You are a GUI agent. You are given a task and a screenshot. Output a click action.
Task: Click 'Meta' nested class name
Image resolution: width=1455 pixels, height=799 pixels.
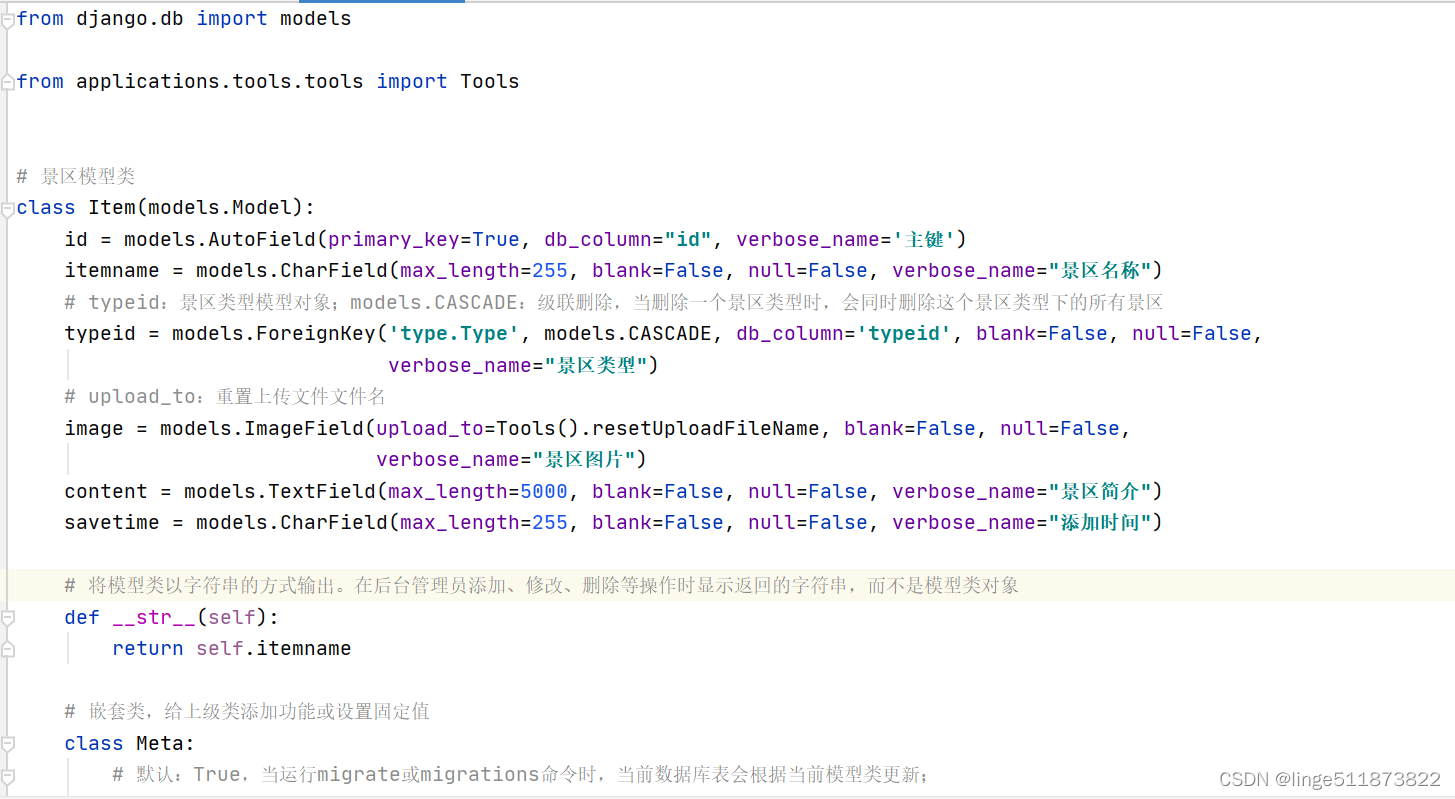coord(160,744)
